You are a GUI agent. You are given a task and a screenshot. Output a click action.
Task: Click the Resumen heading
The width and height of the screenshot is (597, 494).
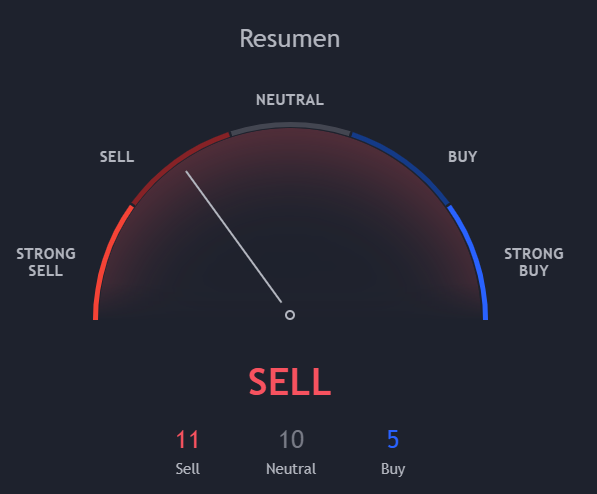click(290, 39)
